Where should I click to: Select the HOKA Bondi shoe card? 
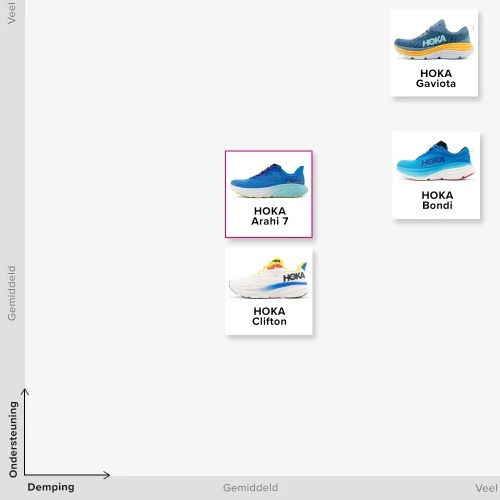tap(436, 175)
